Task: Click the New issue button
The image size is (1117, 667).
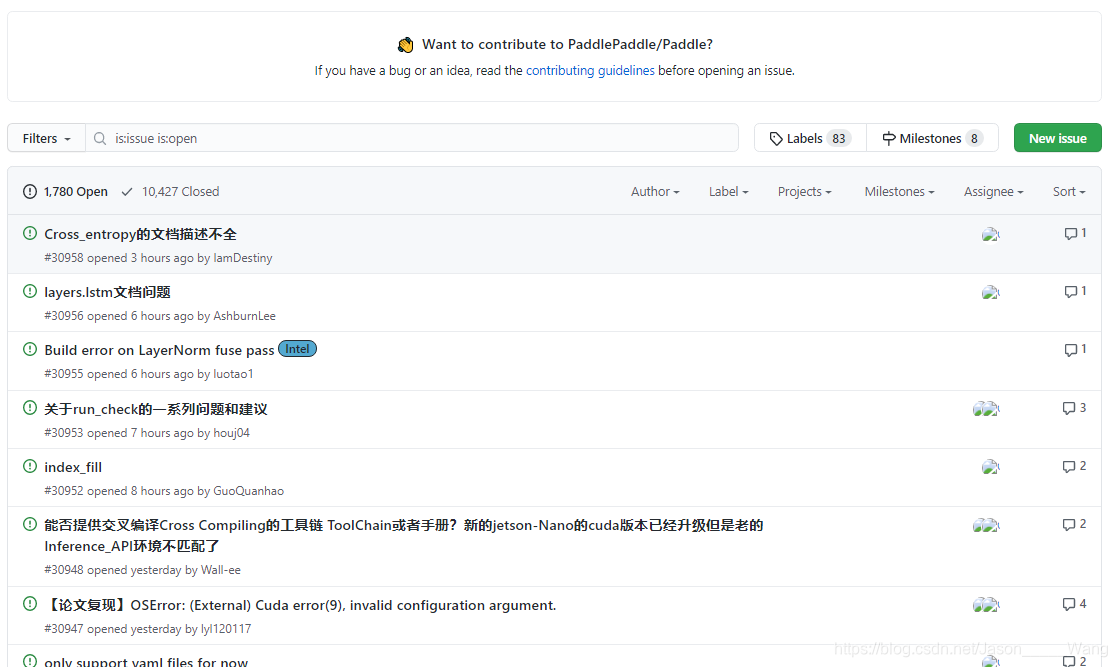Action: tap(1057, 138)
